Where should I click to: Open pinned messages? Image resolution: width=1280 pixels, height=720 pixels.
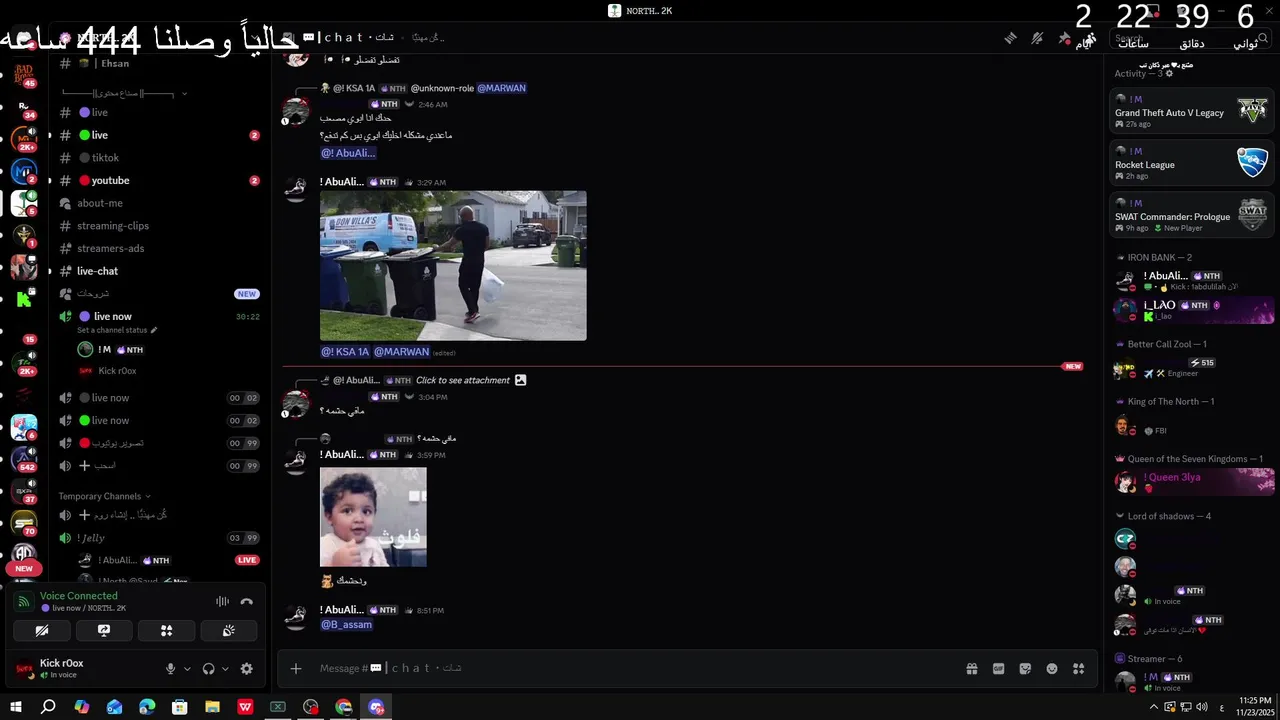click(x=1064, y=38)
